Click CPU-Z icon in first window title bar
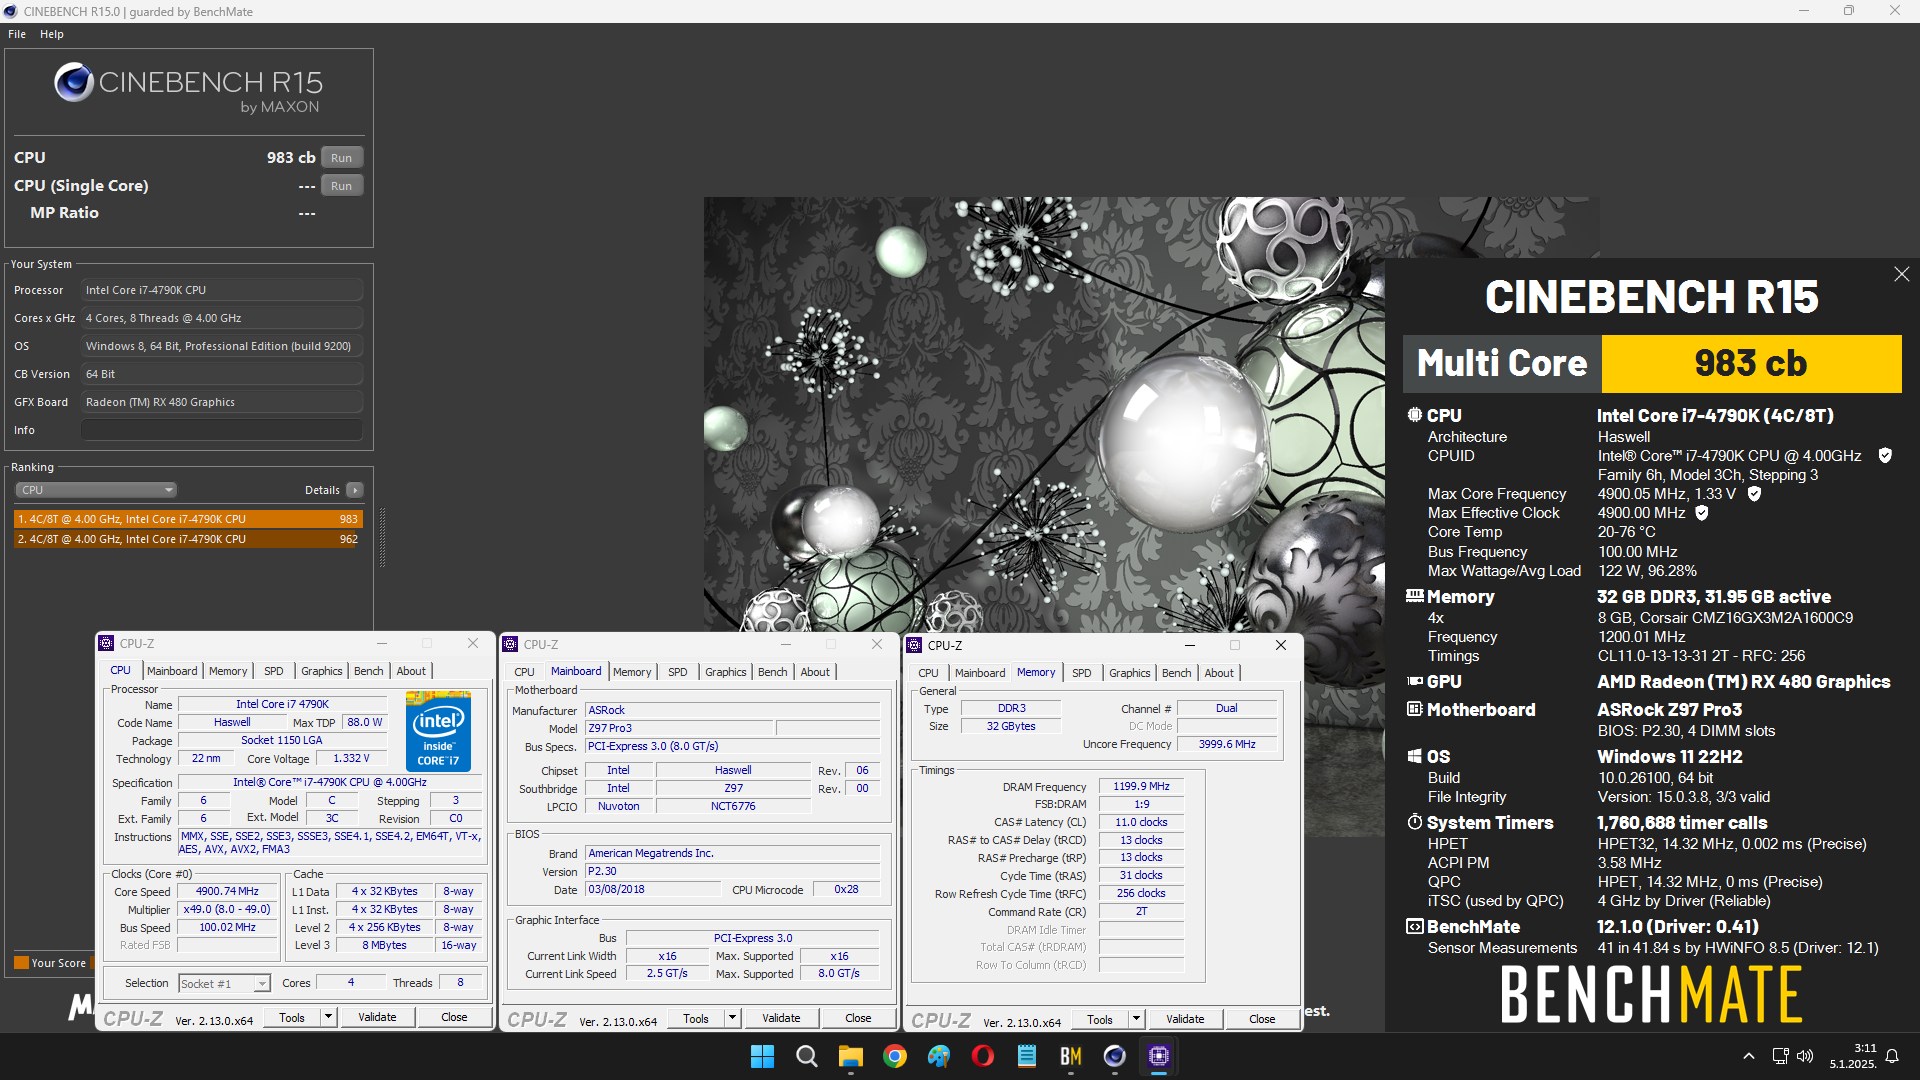The height and width of the screenshot is (1080, 1920). point(108,644)
